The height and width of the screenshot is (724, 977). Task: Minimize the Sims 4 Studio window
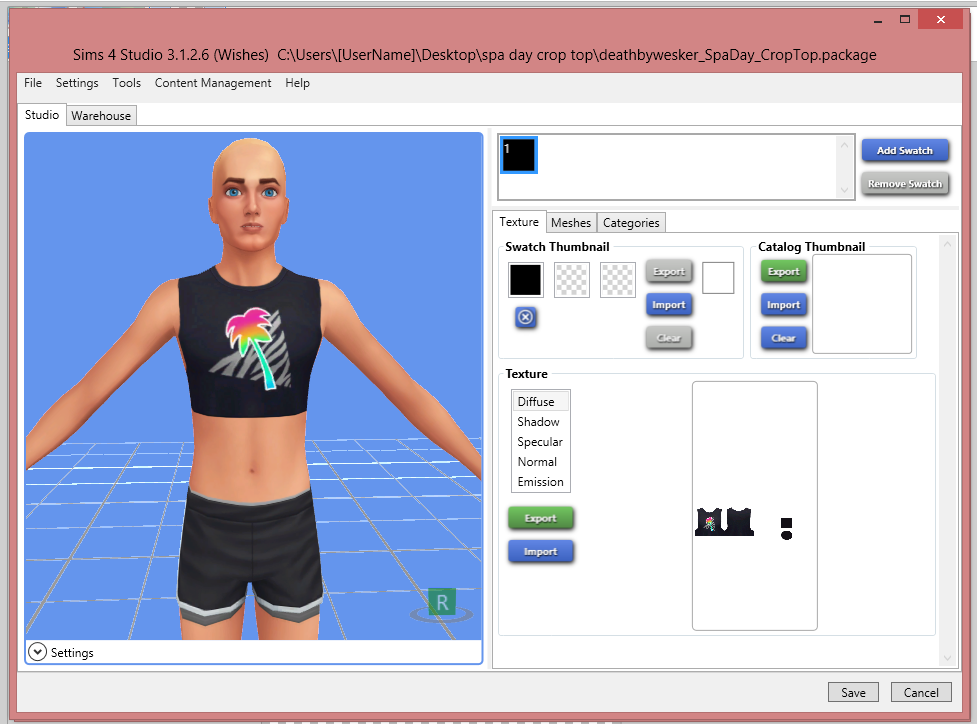tap(878, 20)
